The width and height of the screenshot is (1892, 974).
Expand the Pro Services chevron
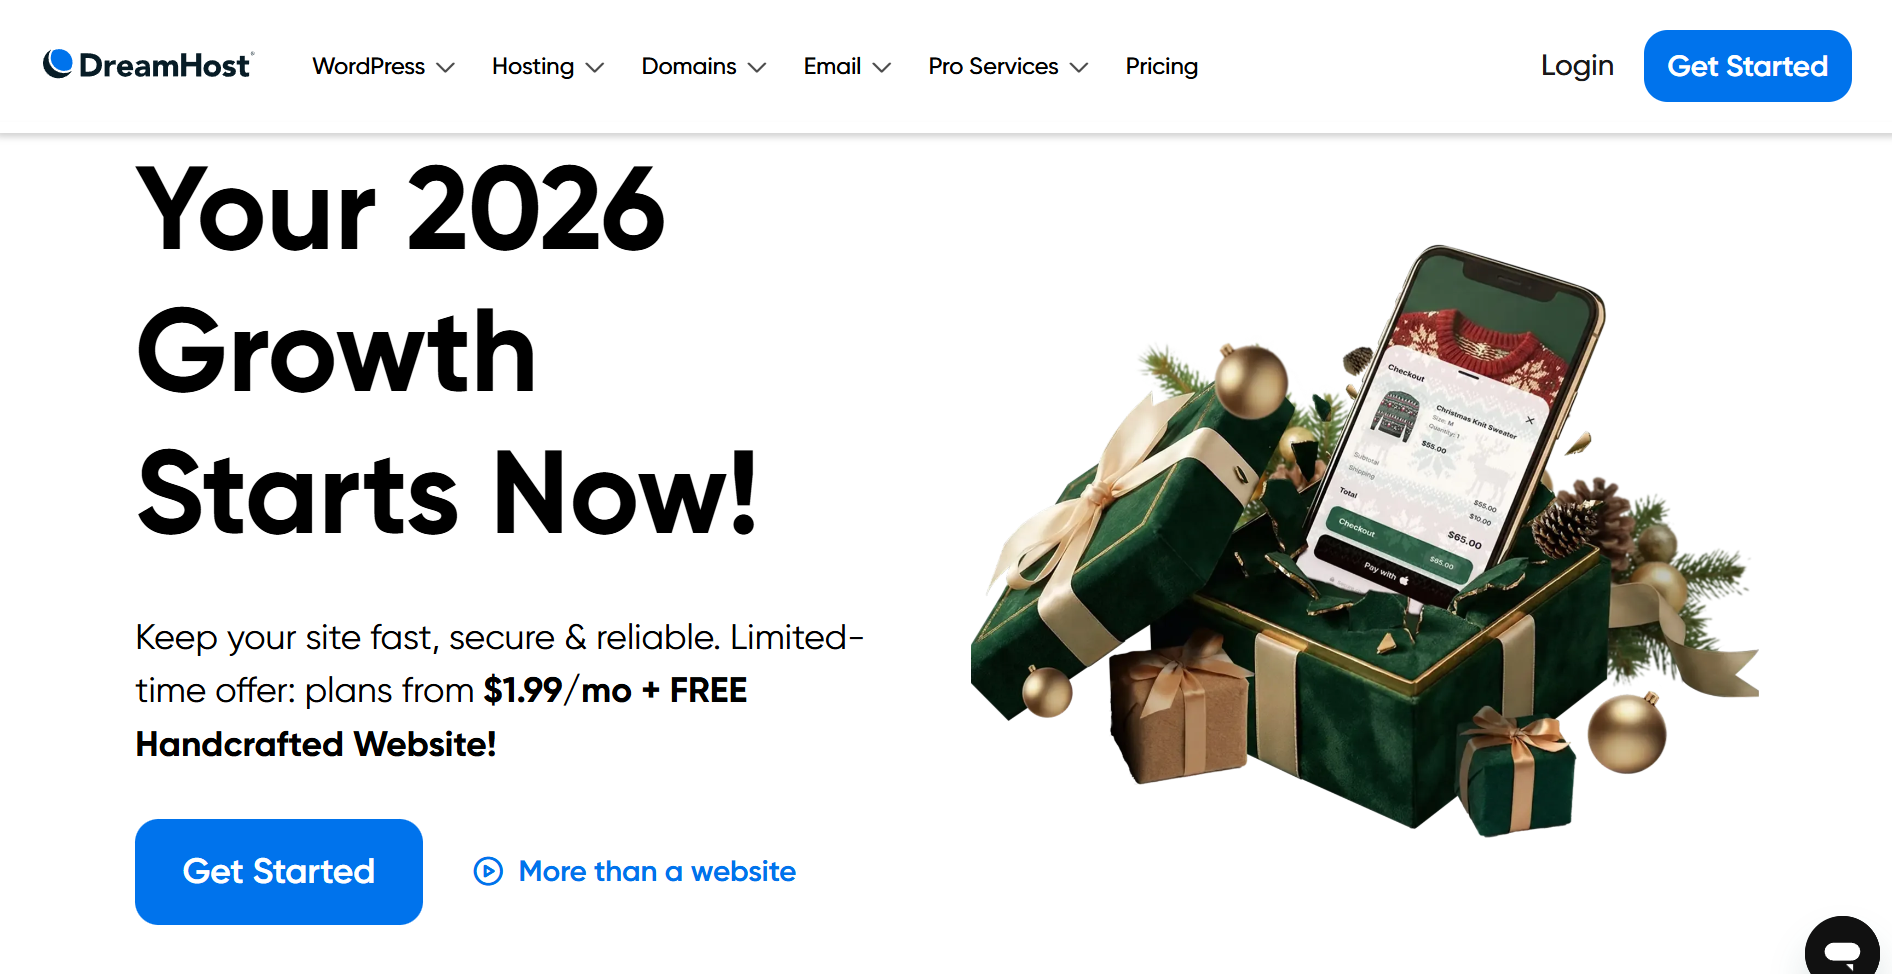point(1079,67)
